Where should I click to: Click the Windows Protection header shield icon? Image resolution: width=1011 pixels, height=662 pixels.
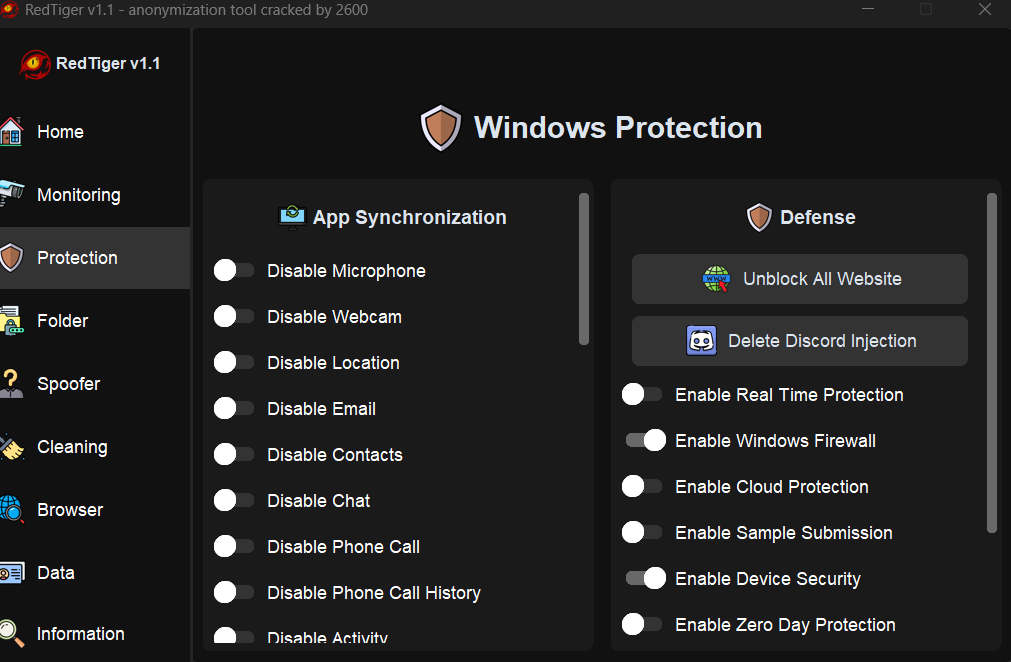tap(441, 128)
